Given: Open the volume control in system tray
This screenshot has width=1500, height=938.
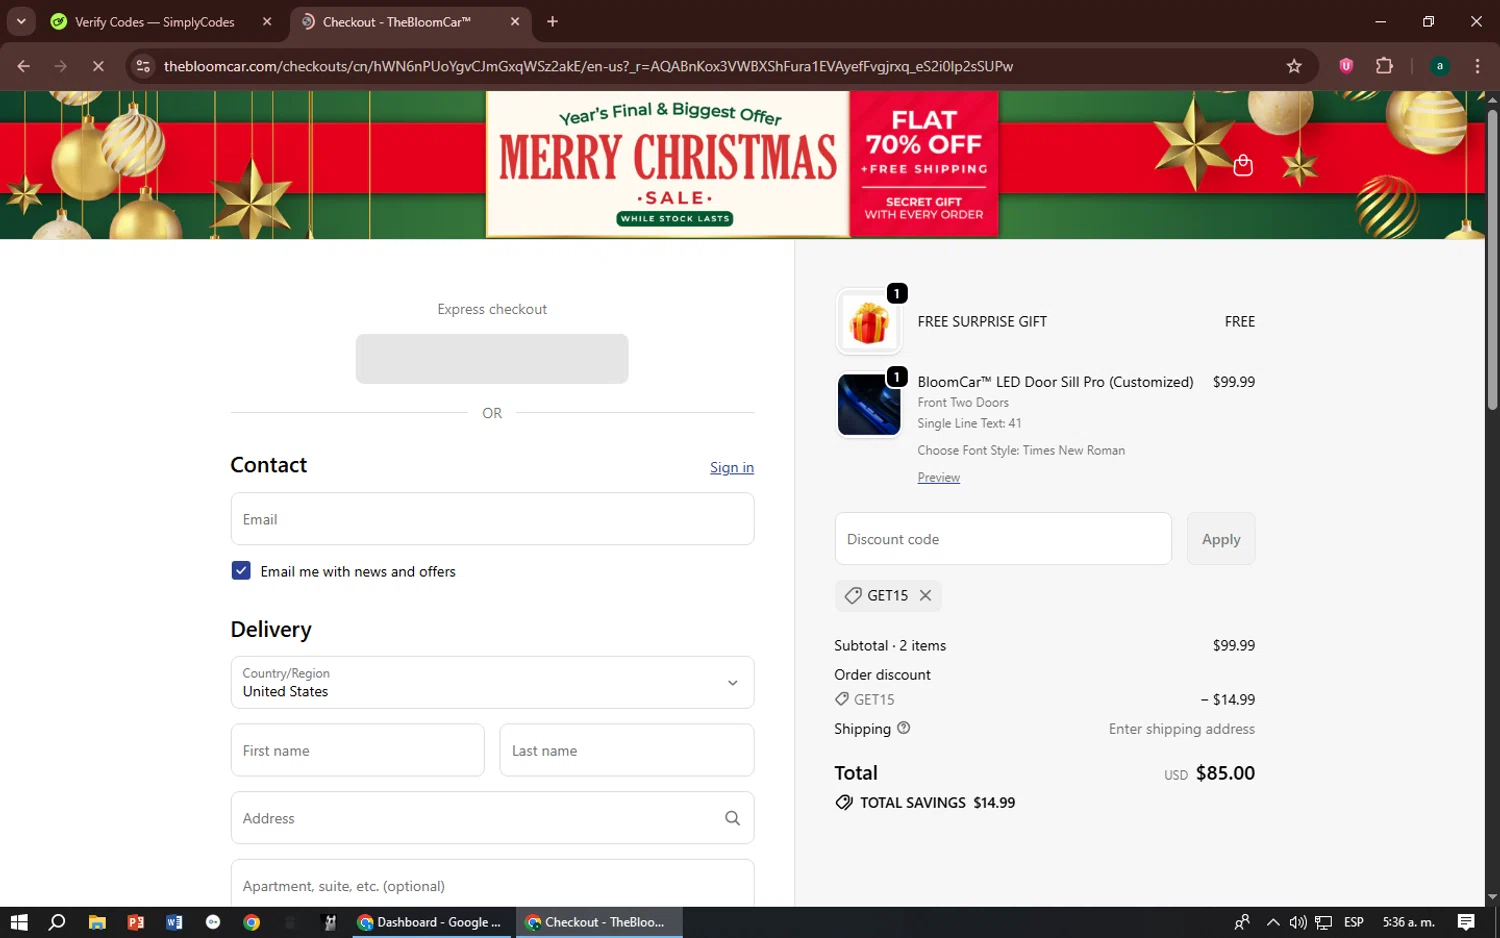Looking at the screenshot, I should [x=1298, y=922].
